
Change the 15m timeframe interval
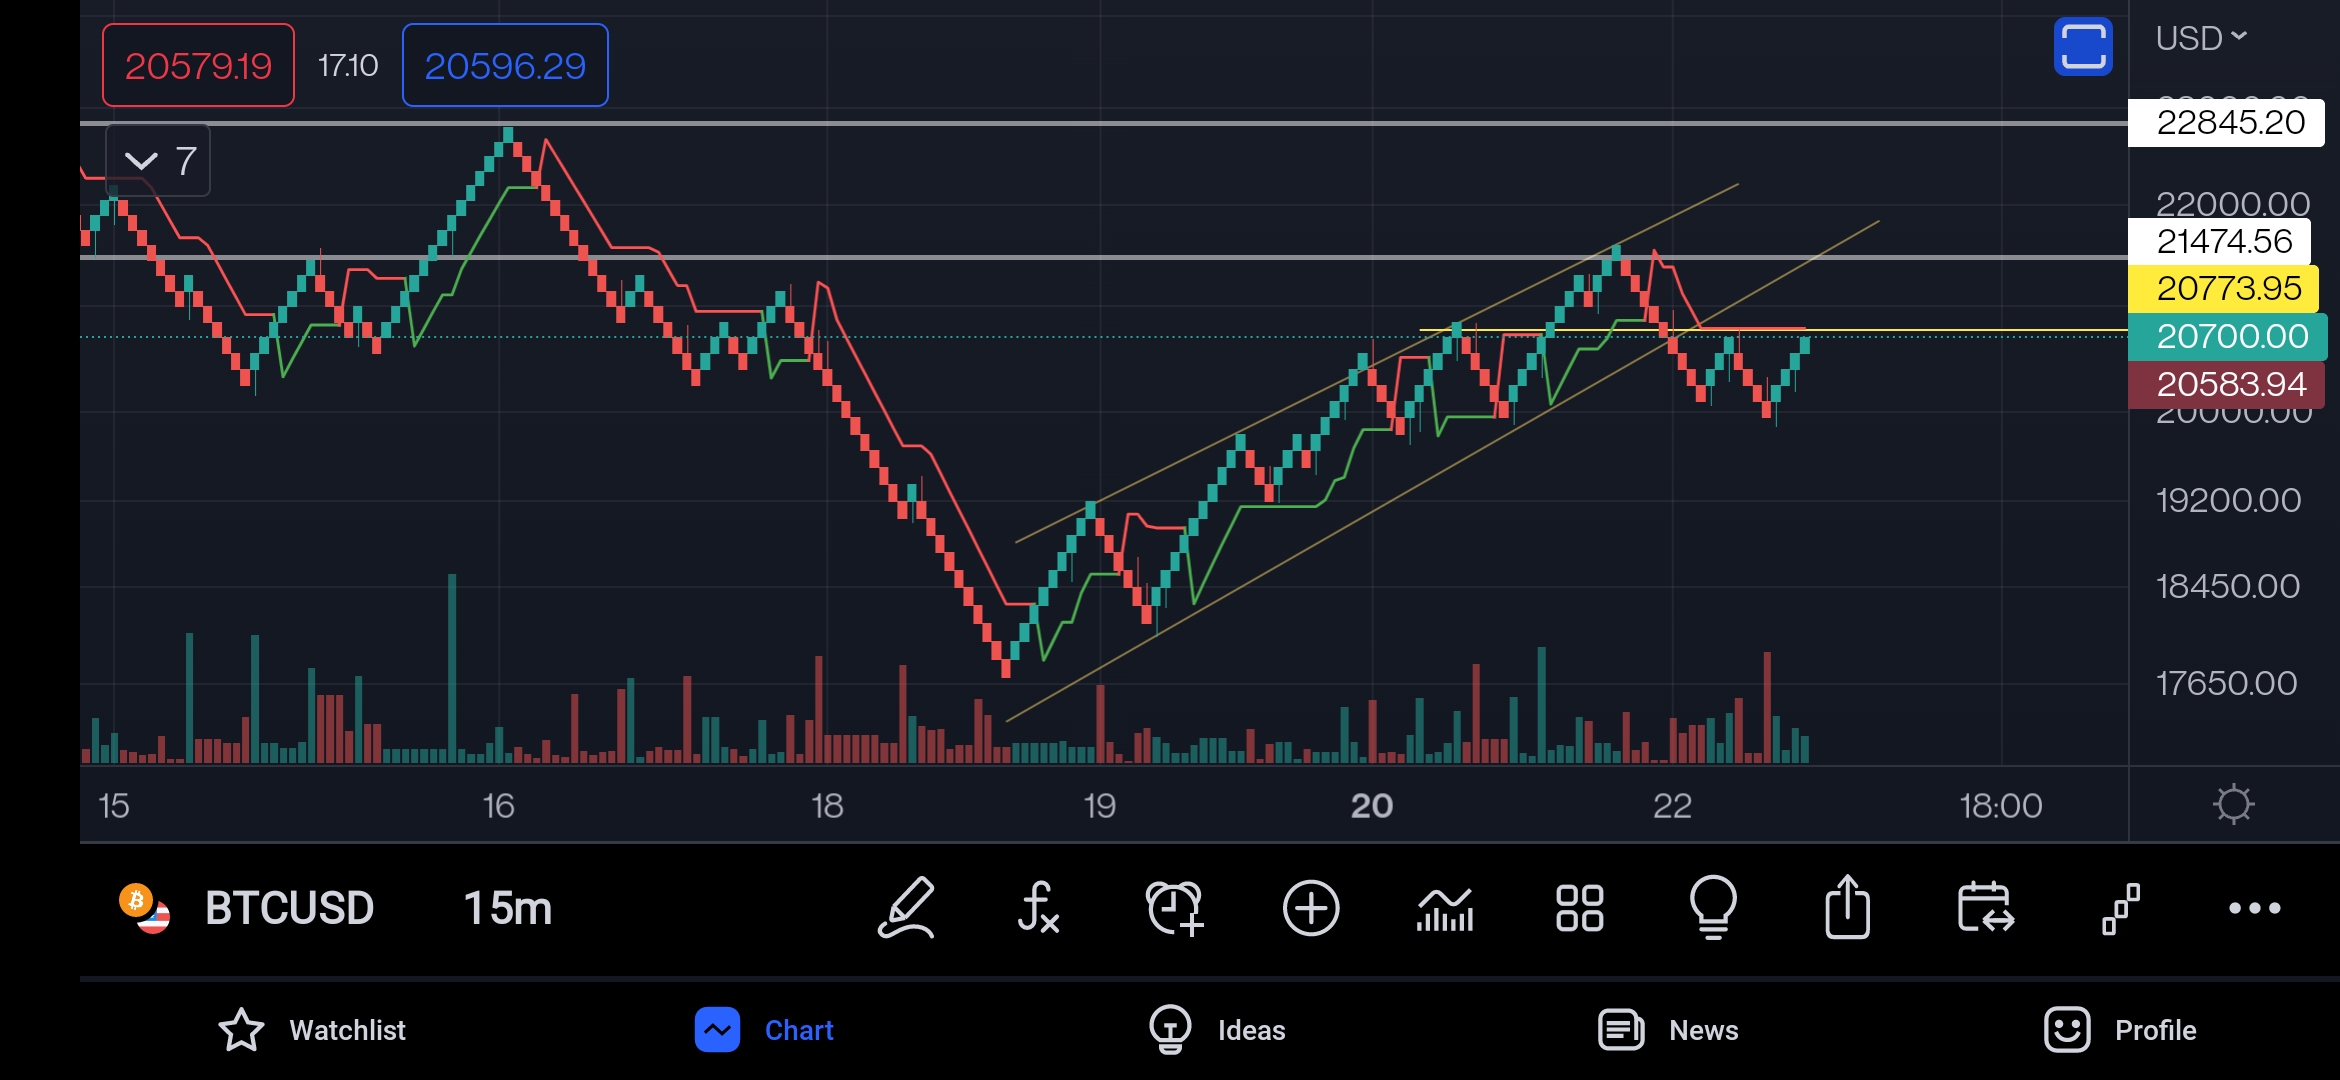coord(507,908)
